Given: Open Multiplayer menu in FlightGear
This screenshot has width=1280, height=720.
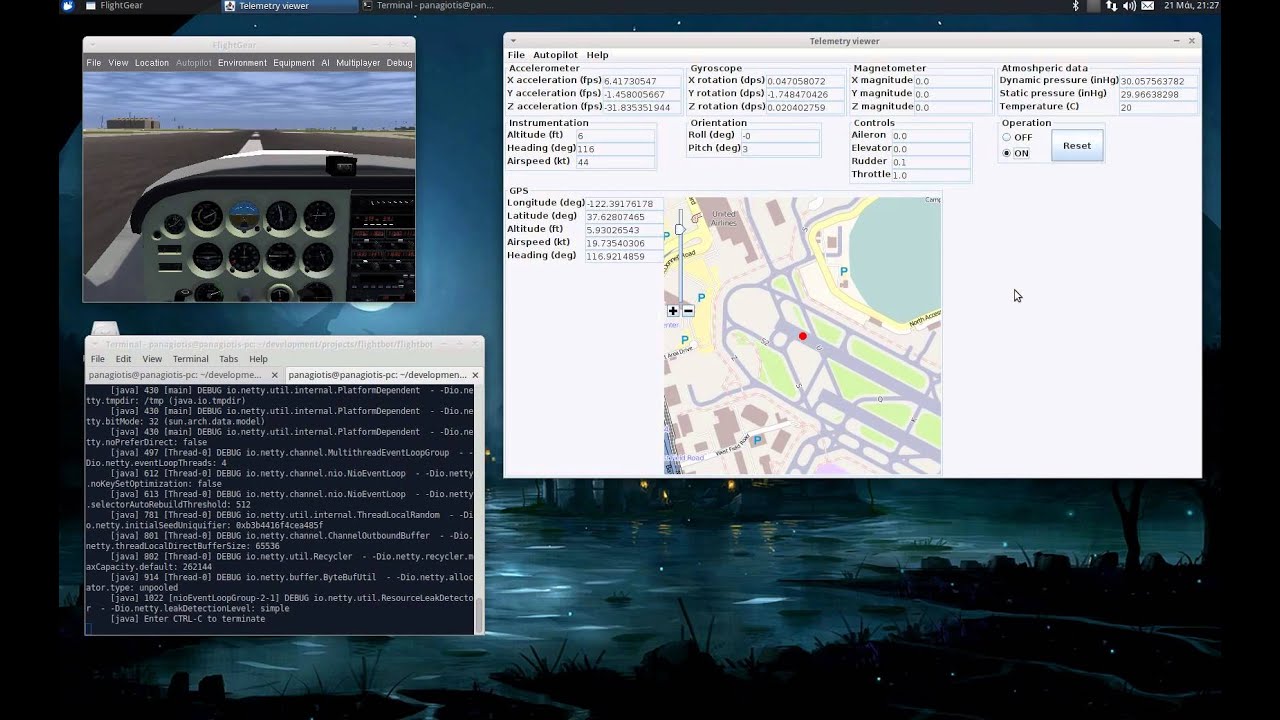Looking at the screenshot, I should point(358,63).
